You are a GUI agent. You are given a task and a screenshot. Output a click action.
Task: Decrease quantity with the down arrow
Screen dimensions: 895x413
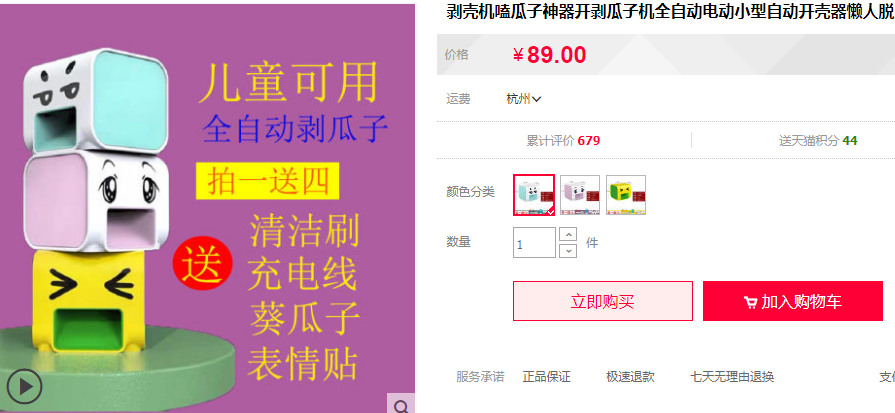pos(568,250)
